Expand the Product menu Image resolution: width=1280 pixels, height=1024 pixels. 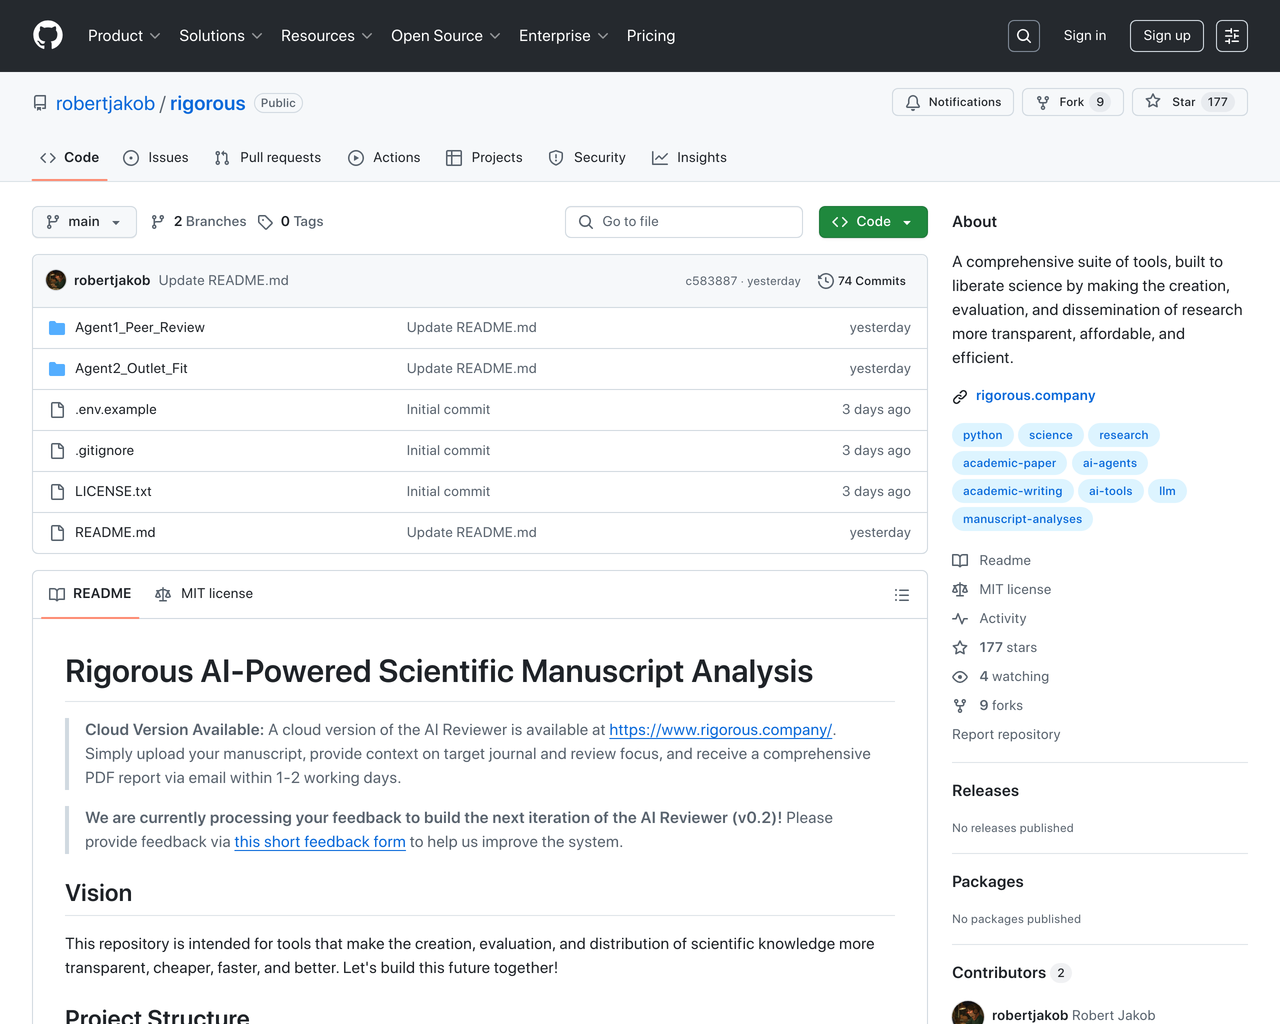pyautogui.click(x=124, y=36)
